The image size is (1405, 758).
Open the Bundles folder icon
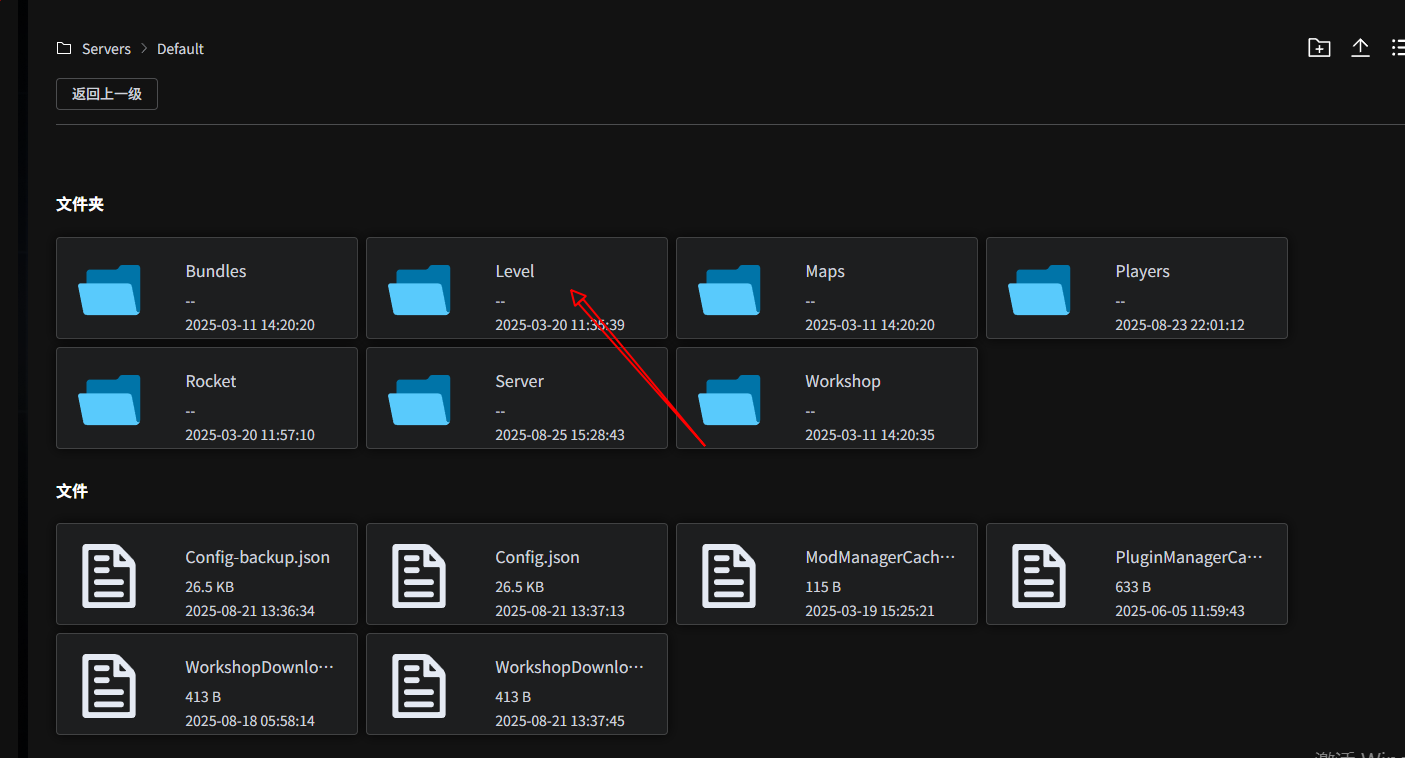coord(109,289)
